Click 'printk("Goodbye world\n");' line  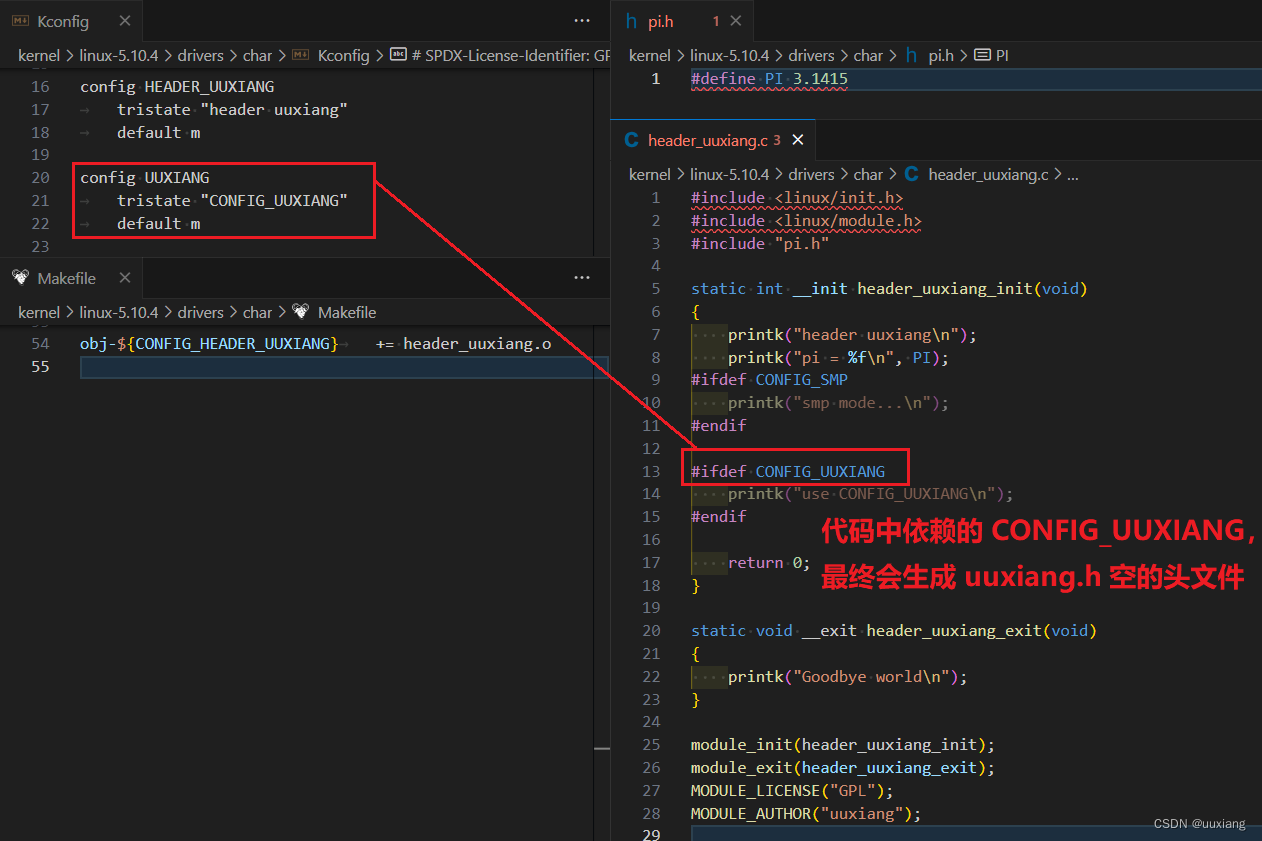click(x=848, y=677)
